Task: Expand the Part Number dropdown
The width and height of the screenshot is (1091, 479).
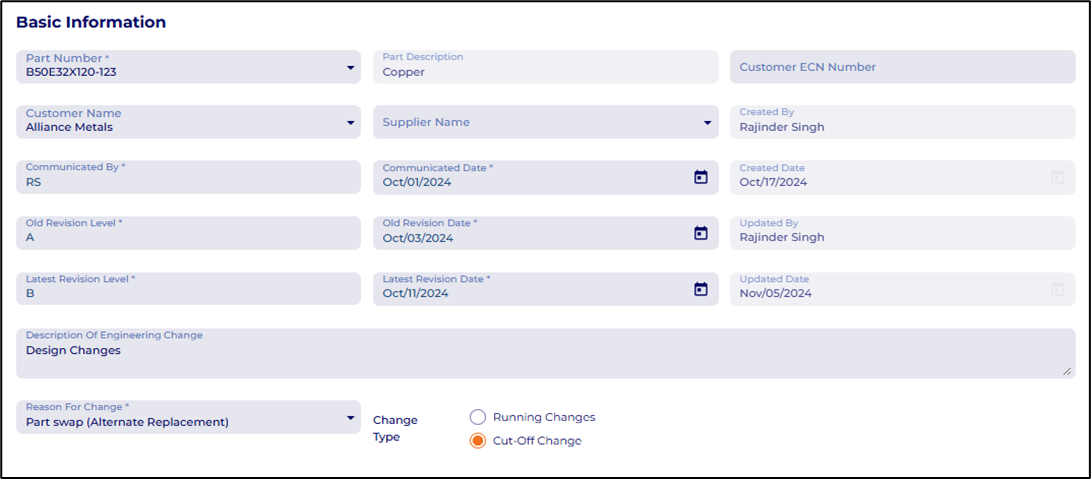Action: click(x=350, y=68)
